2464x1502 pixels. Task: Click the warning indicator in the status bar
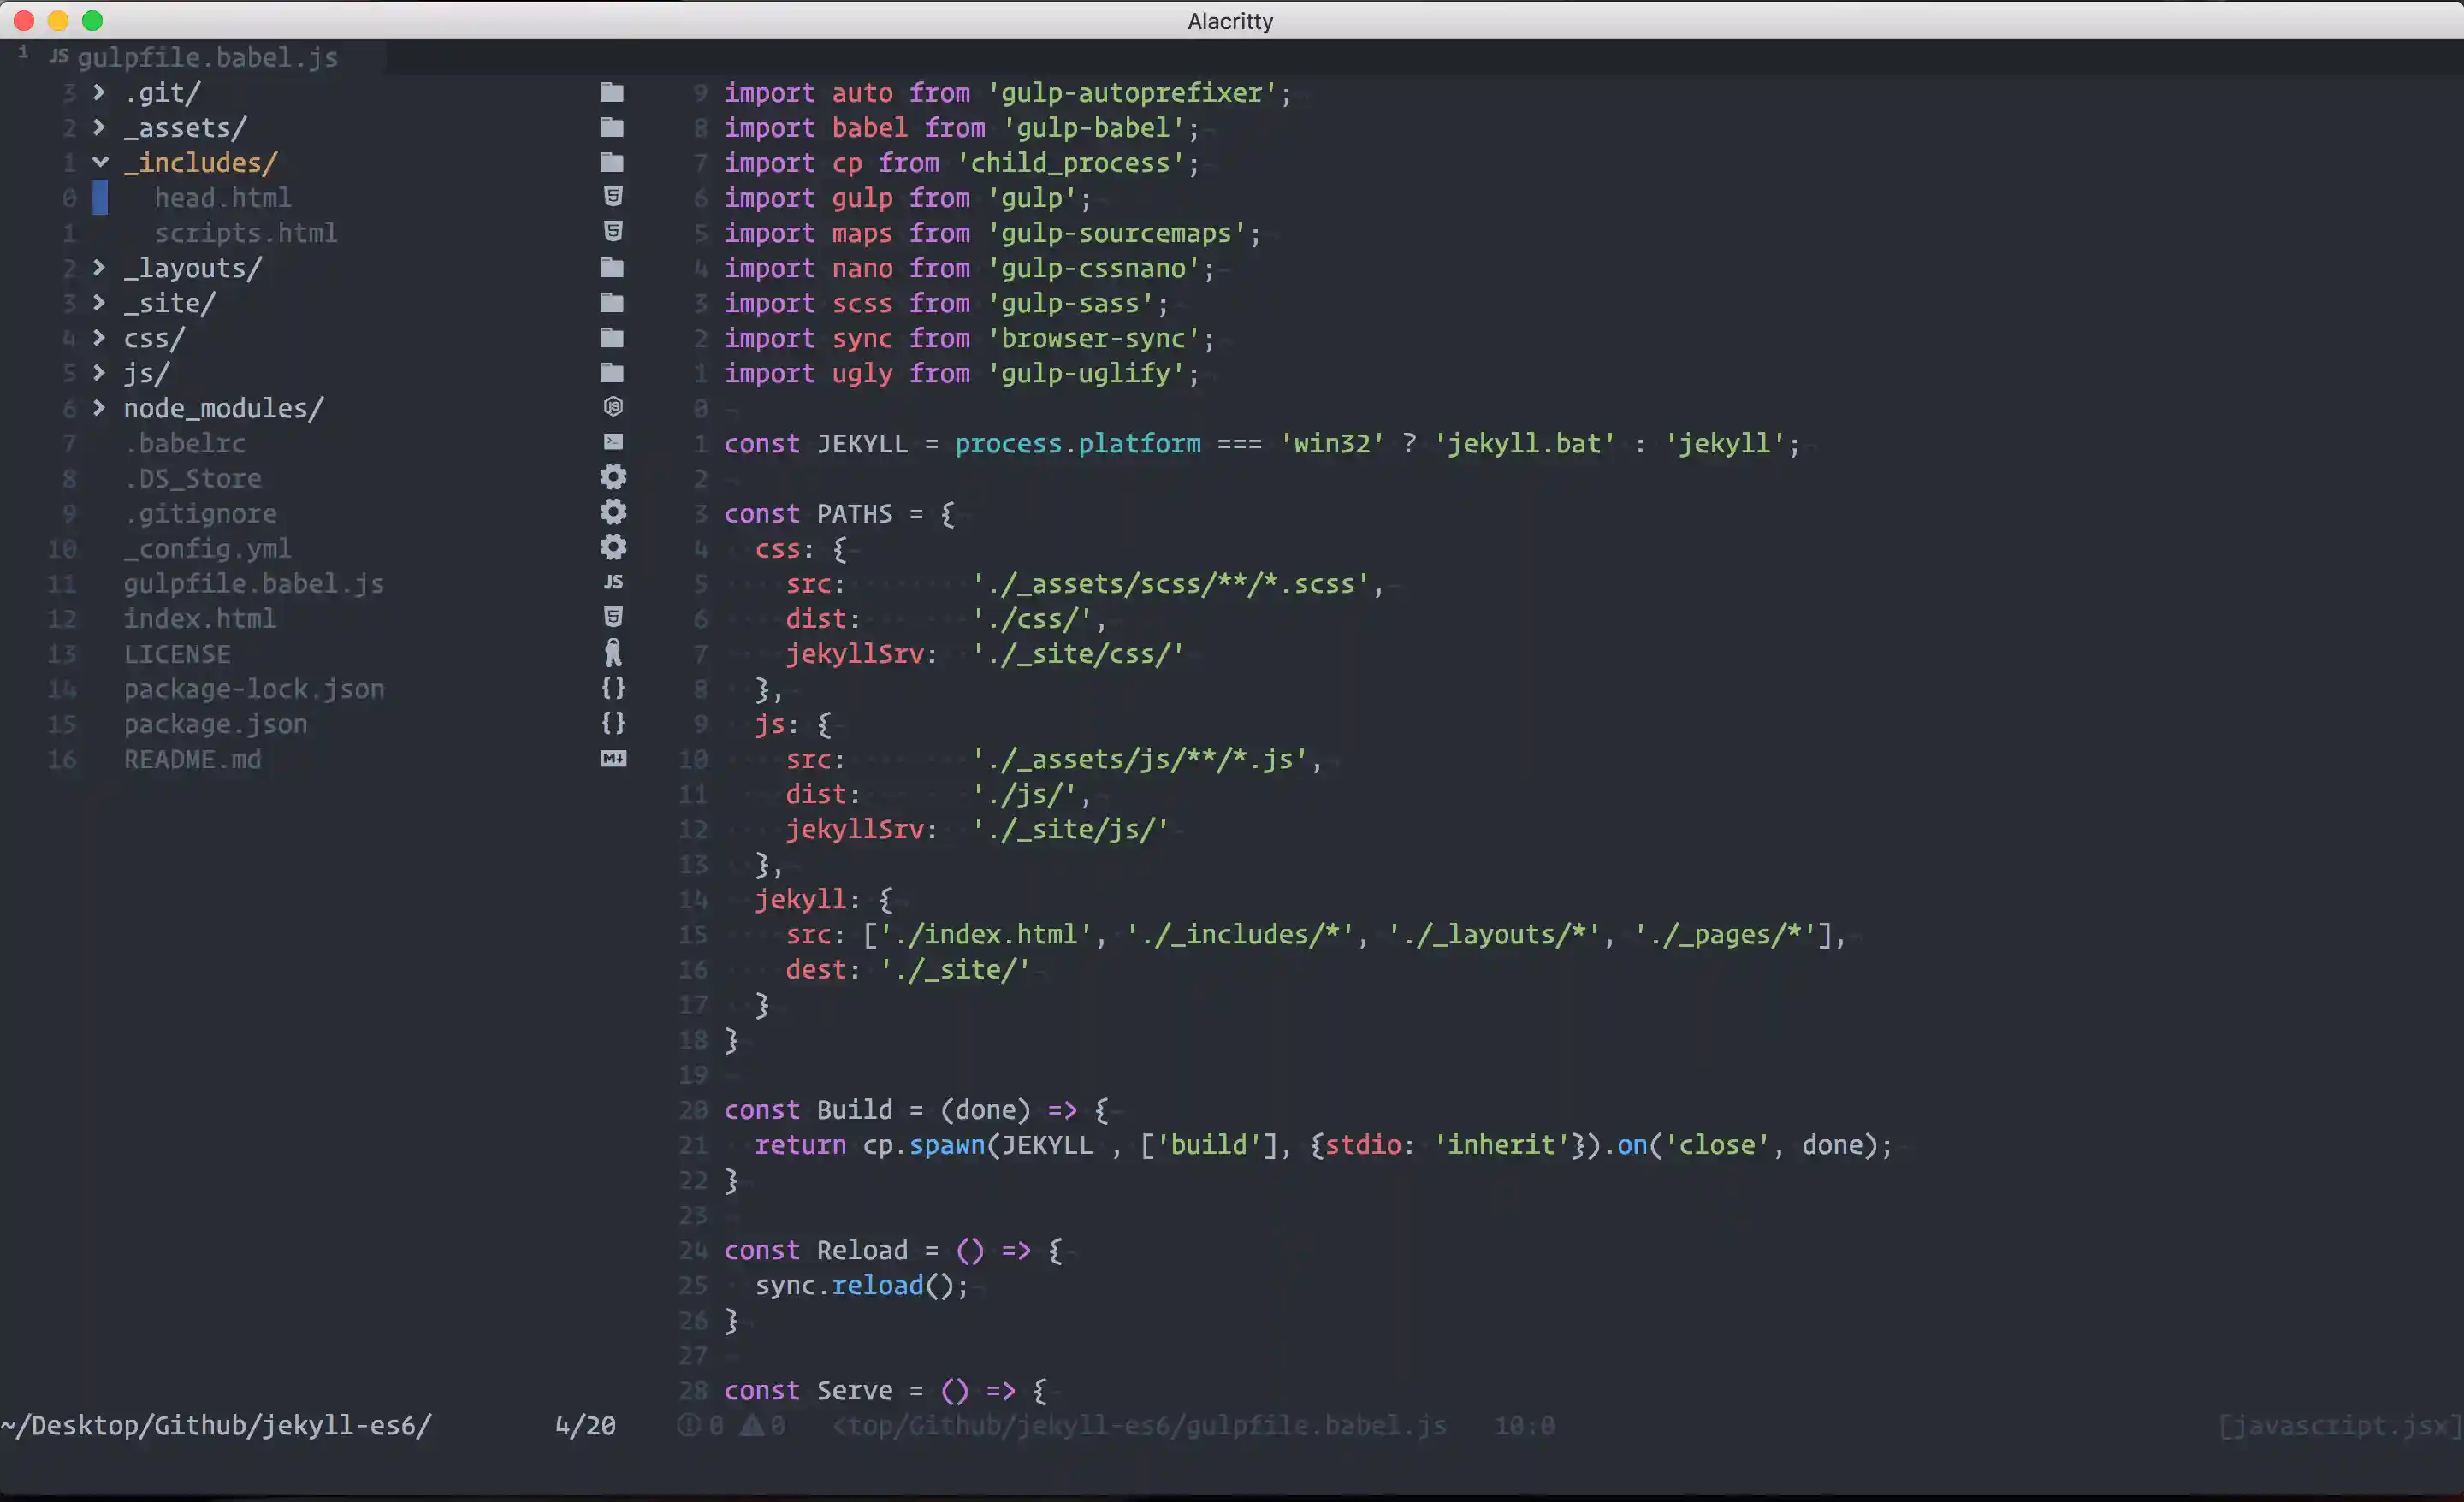coord(757,1426)
